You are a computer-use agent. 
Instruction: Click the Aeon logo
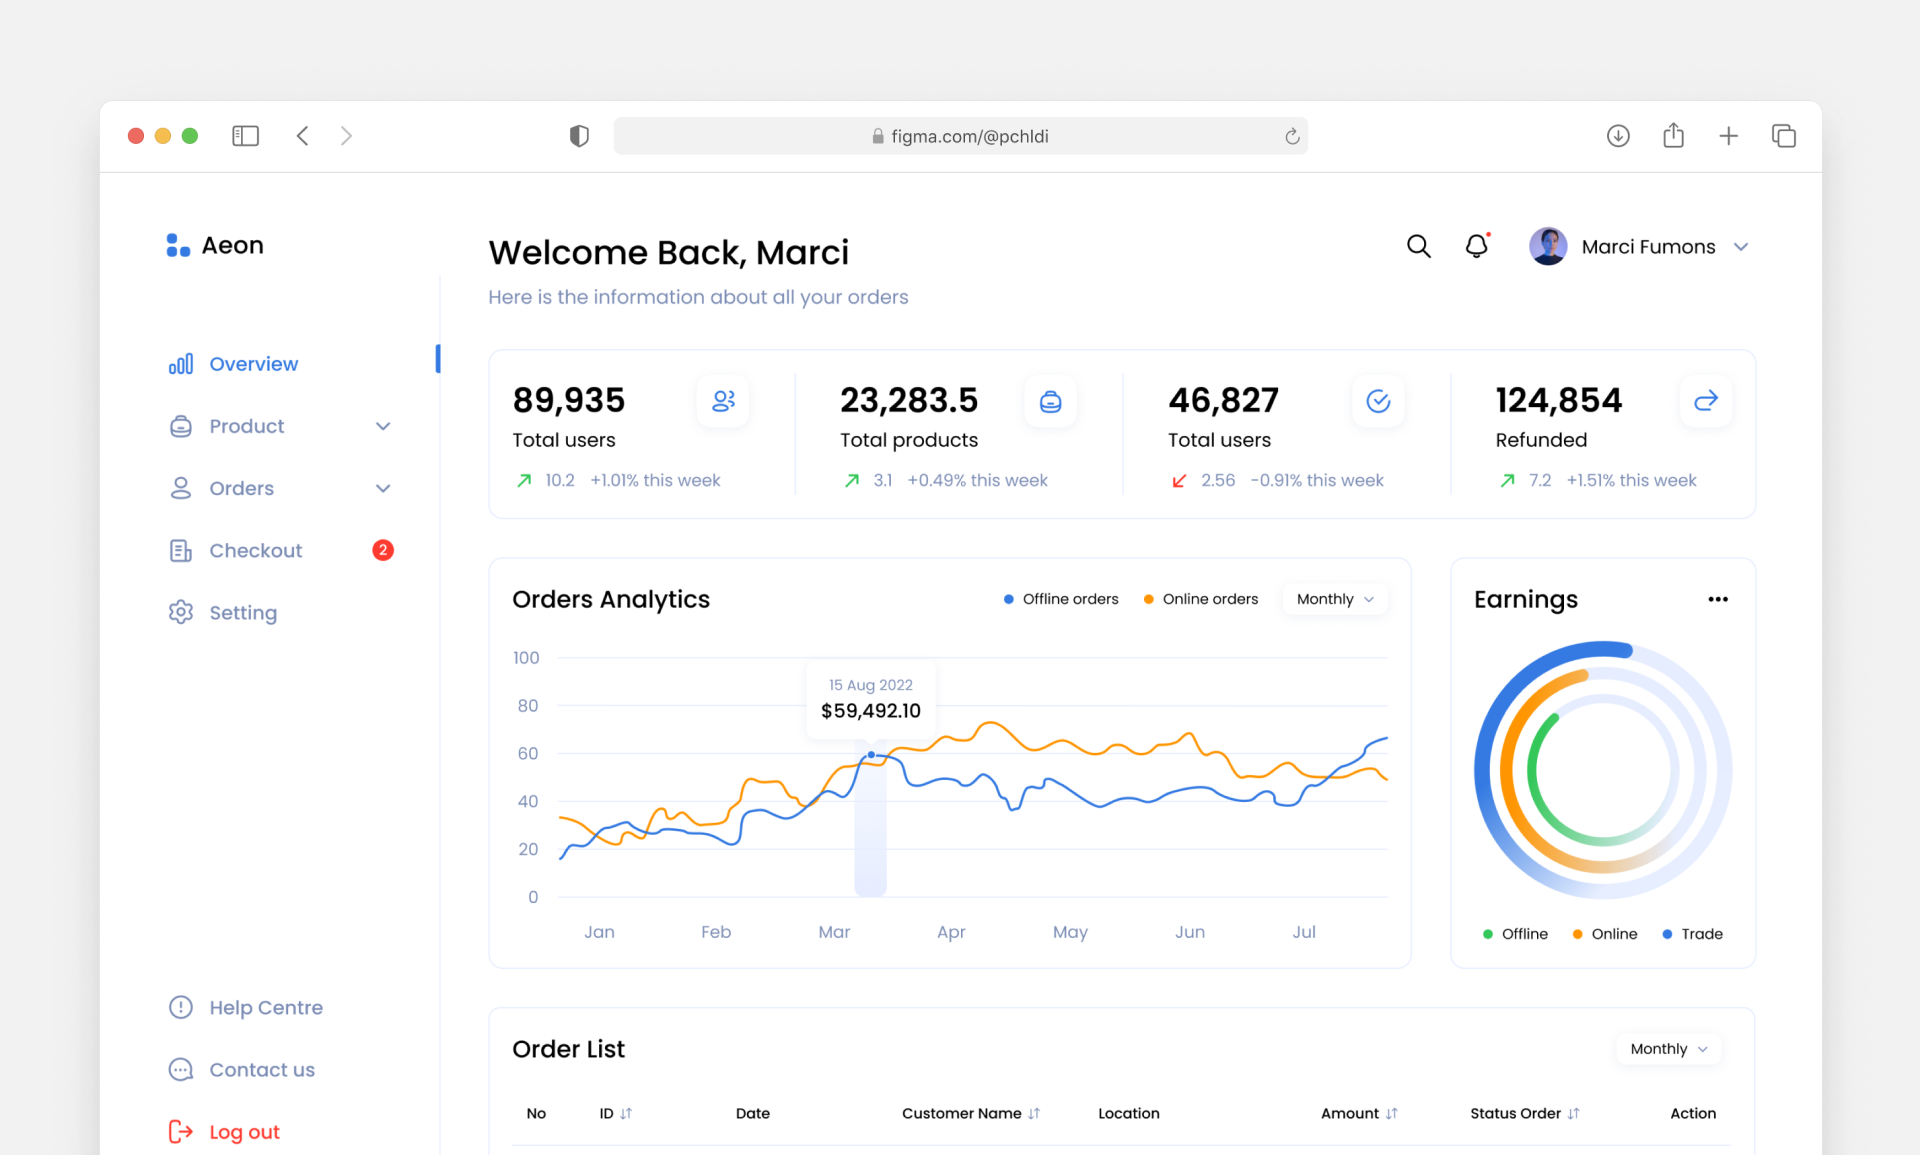coord(214,245)
